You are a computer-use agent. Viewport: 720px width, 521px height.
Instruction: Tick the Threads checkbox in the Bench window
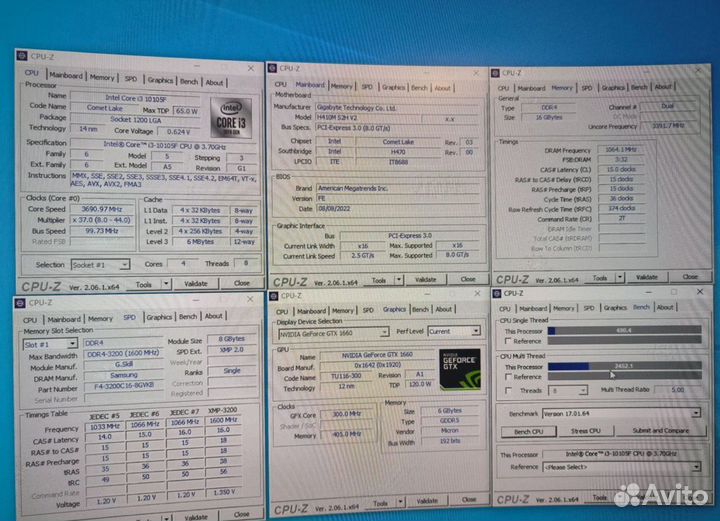pyautogui.click(x=507, y=390)
